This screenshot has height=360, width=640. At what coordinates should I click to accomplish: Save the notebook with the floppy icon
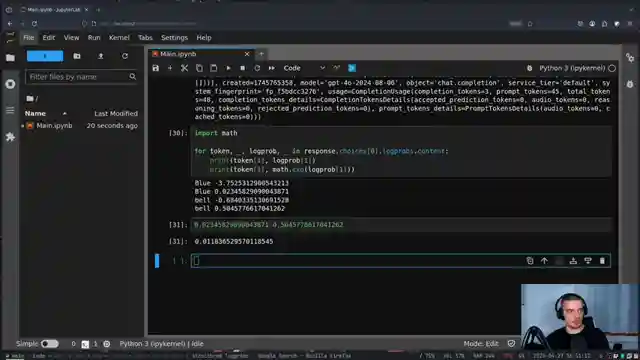(156, 68)
